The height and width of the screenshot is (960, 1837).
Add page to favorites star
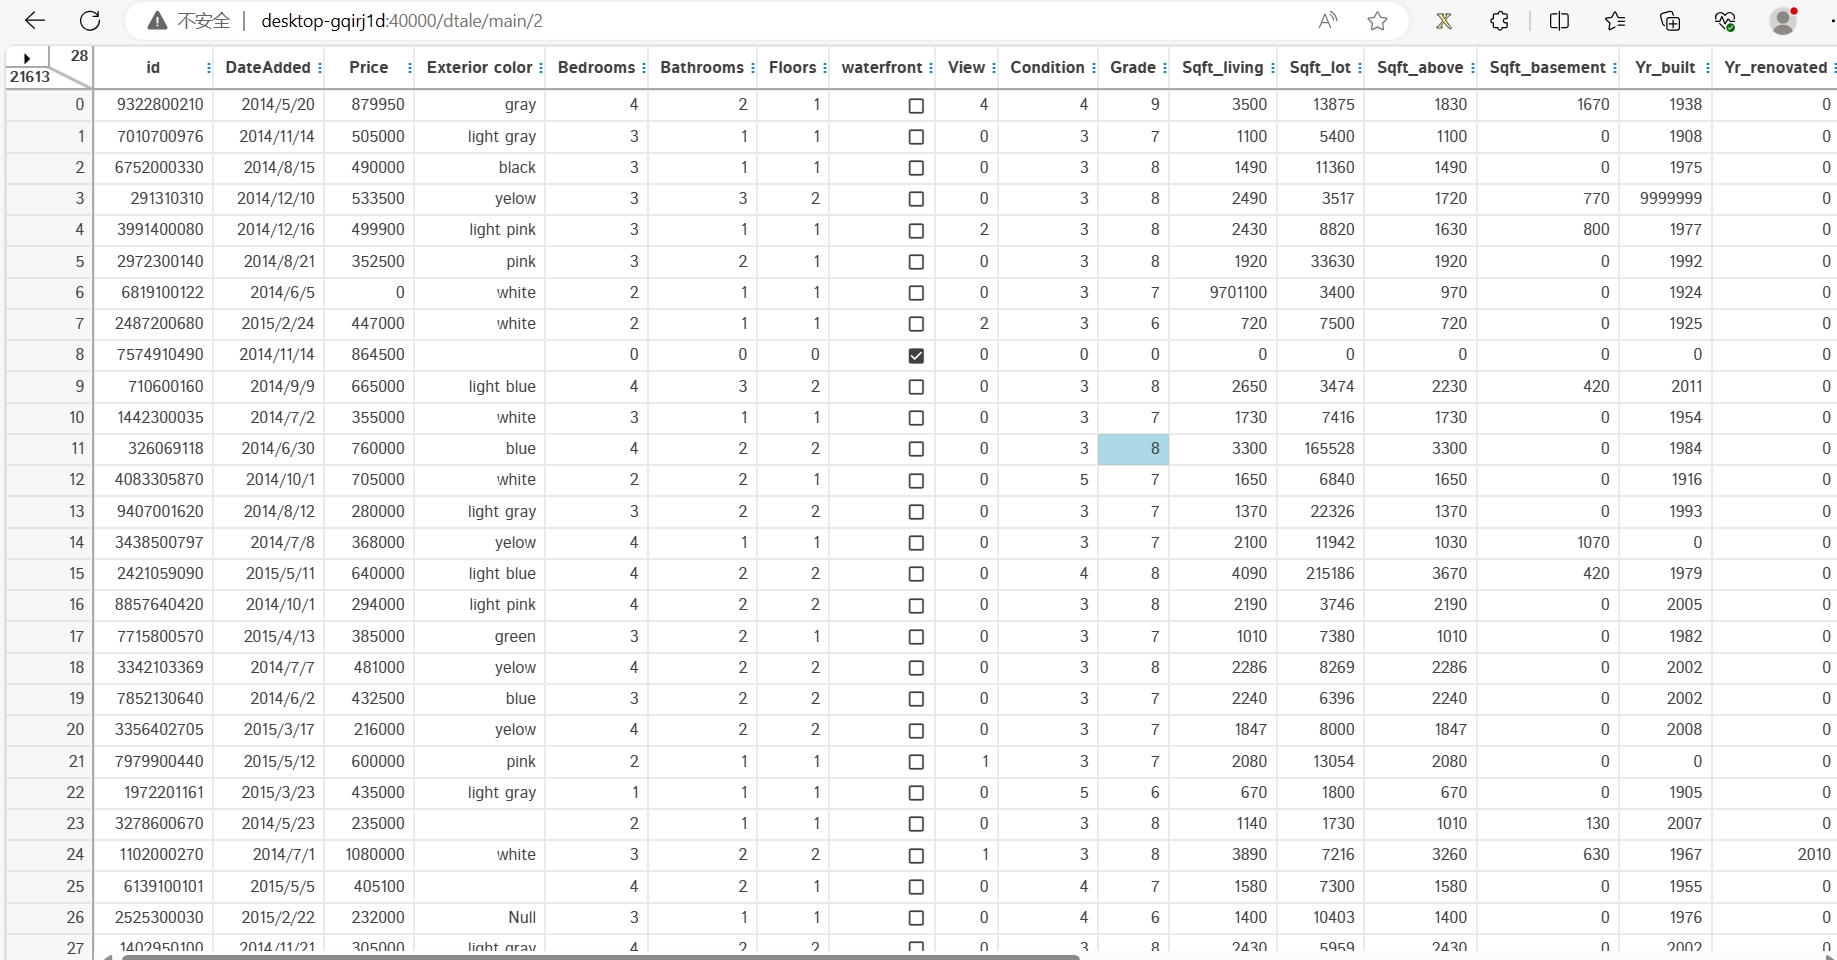[1377, 20]
